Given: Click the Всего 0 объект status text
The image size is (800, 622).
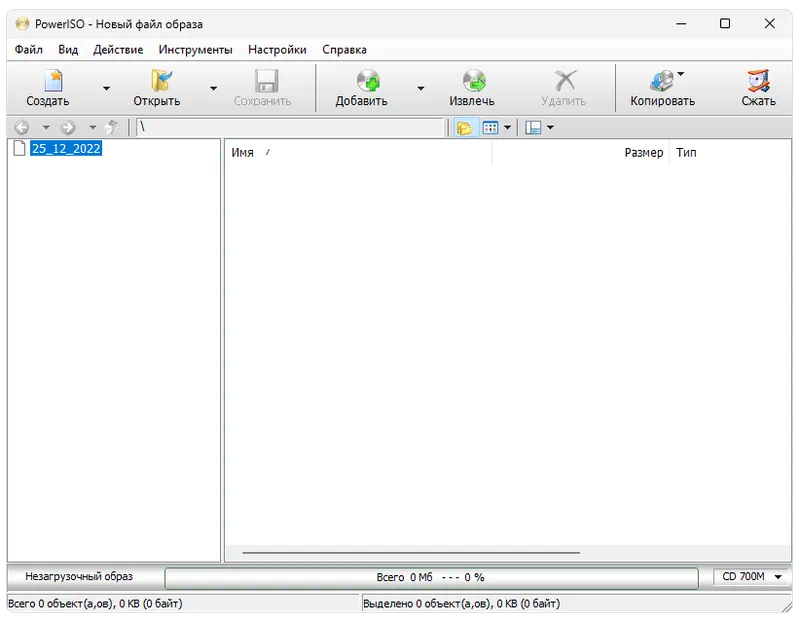Looking at the screenshot, I should point(95,604).
